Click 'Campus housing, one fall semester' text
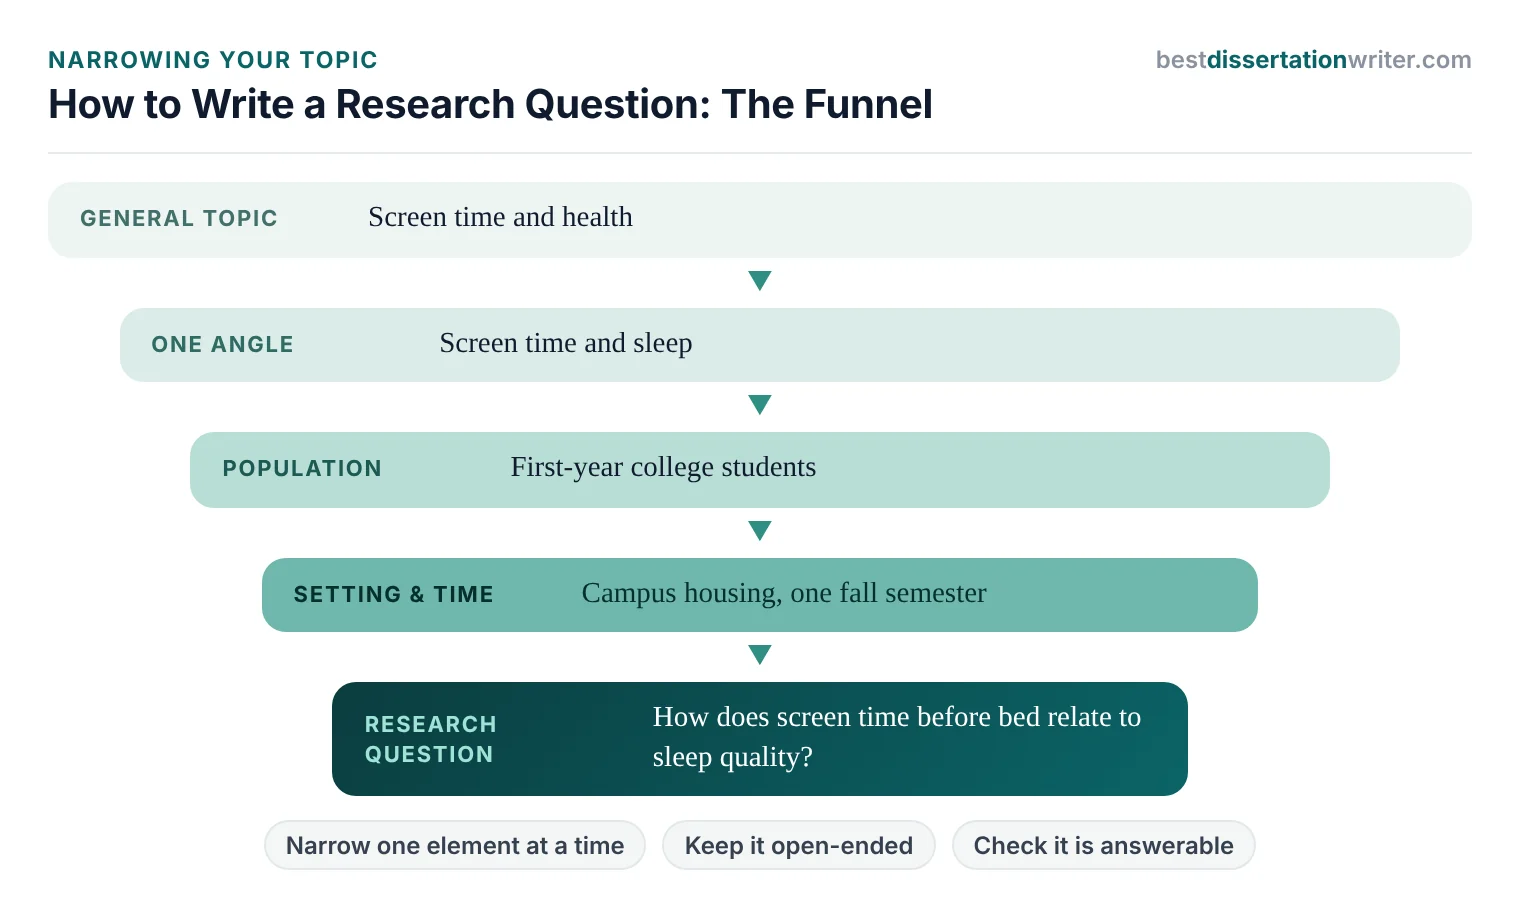The image size is (1520, 910). tap(784, 593)
